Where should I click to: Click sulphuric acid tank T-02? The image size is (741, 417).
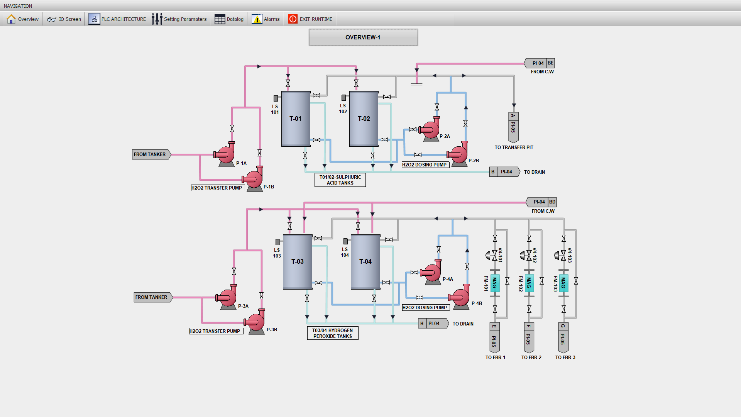361,119
